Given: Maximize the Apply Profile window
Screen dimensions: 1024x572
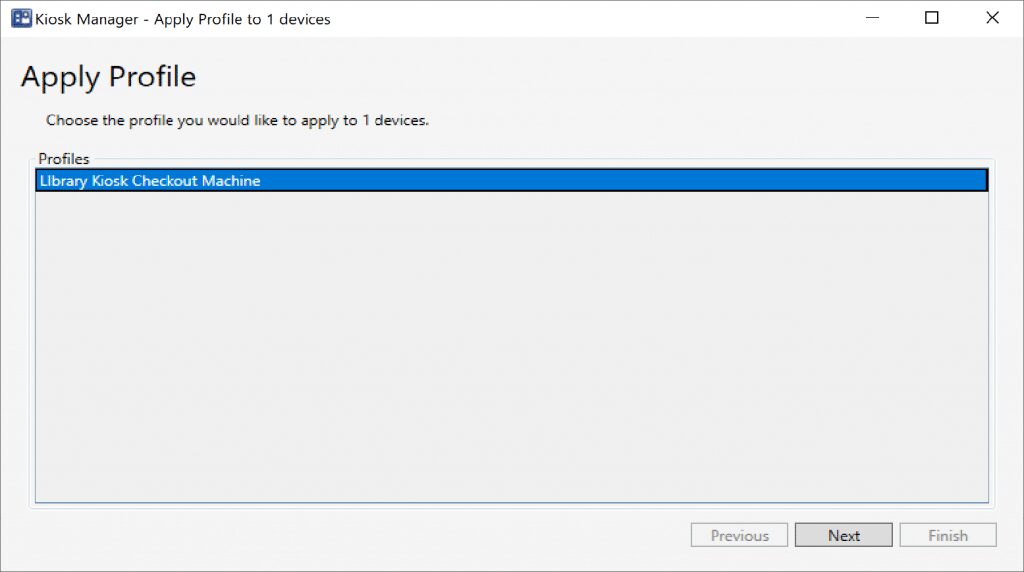Looking at the screenshot, I should pyautogui.click(x=932, y=18).
